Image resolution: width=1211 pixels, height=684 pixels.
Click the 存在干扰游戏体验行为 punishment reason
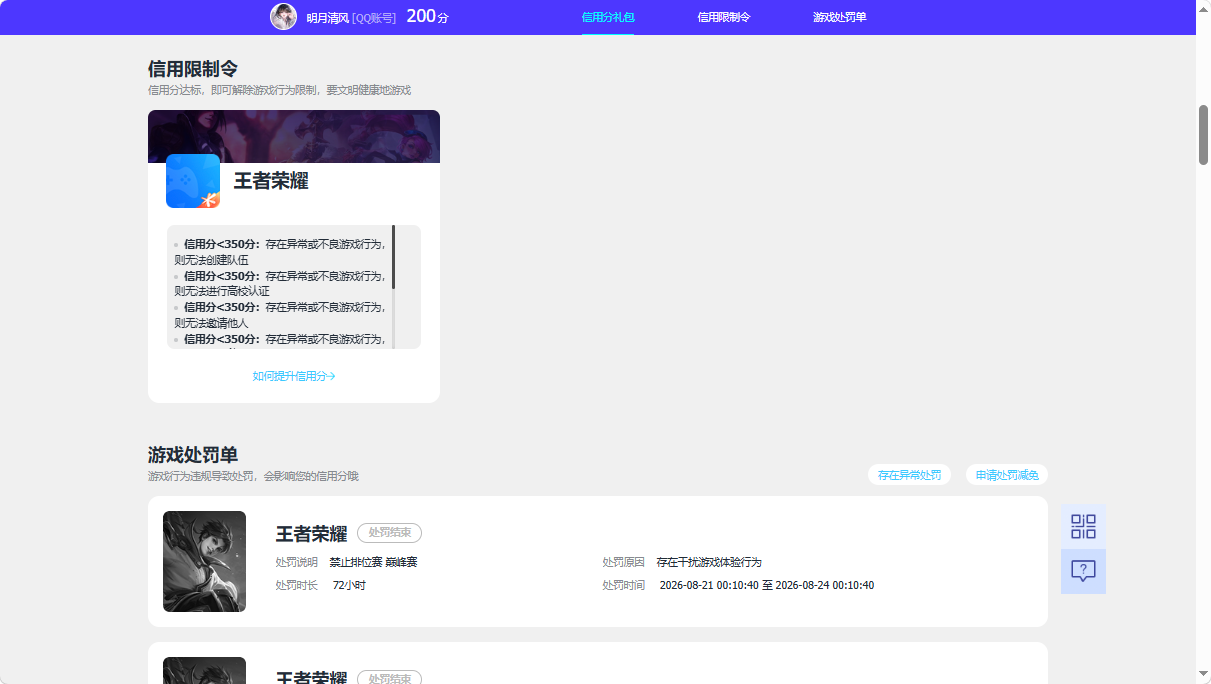[x=709, y=562]
